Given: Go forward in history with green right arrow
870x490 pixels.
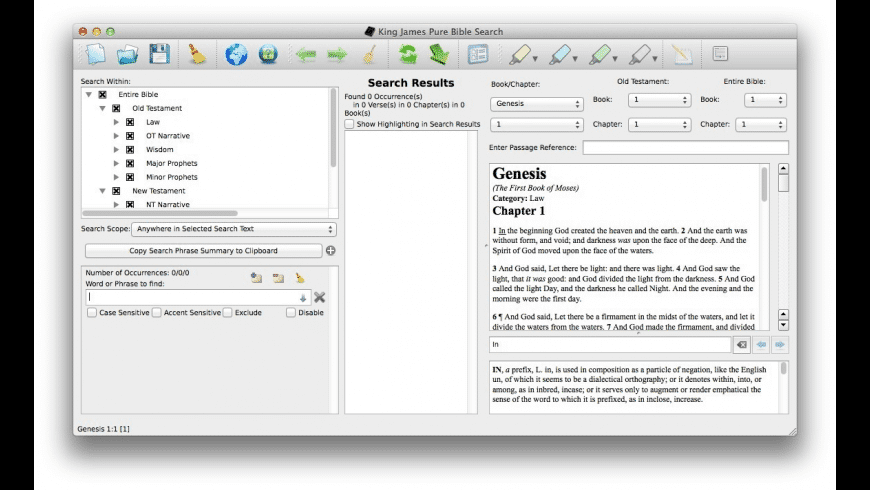Looking at the screenshot, I should [337, 54].
